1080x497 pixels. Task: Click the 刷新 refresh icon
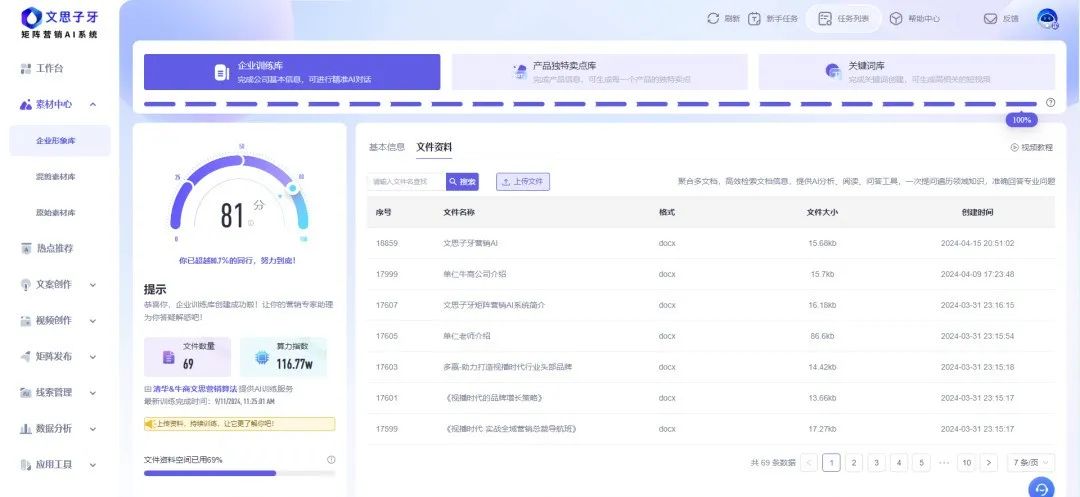[713, 19]
